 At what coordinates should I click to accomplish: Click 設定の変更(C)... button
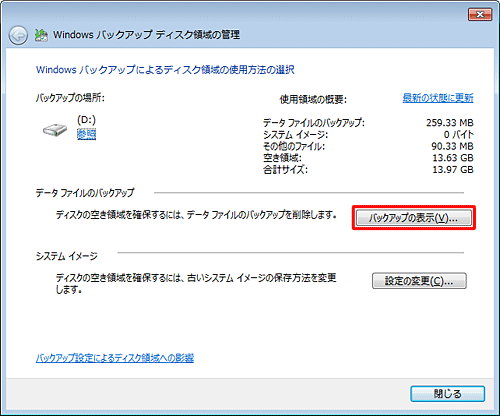coord(419,281)
